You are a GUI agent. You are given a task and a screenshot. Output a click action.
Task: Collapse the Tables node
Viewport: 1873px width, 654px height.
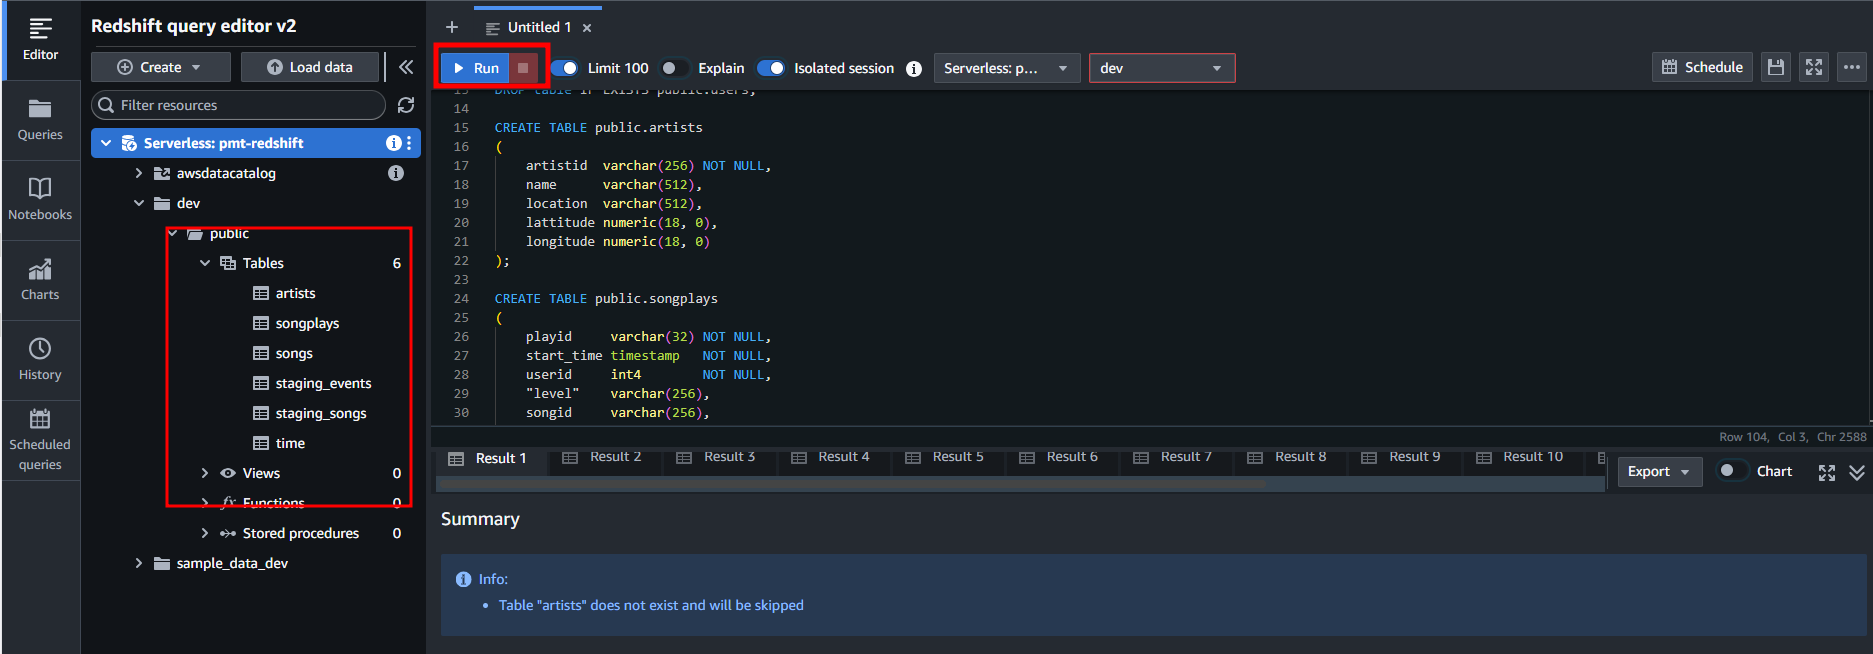tap(205, 263)
